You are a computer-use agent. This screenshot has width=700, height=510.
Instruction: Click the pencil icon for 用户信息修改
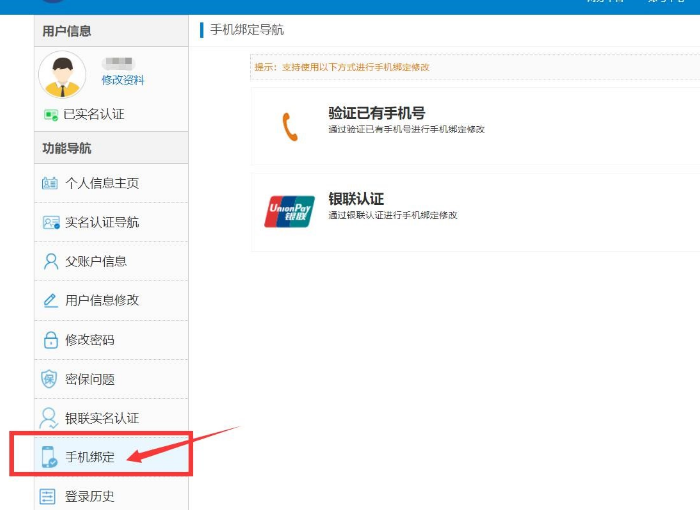tap(50, 301)
